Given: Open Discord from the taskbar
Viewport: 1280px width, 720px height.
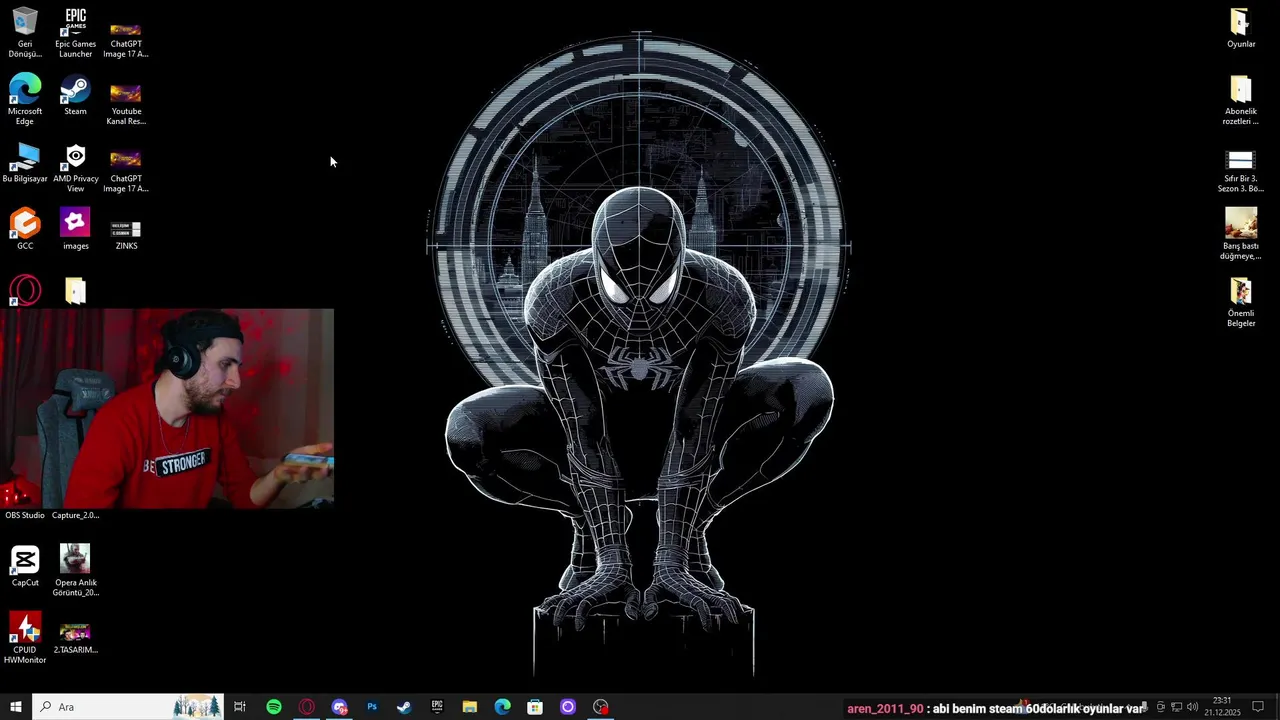Looking at the screenshot, I should click(340, 707).
